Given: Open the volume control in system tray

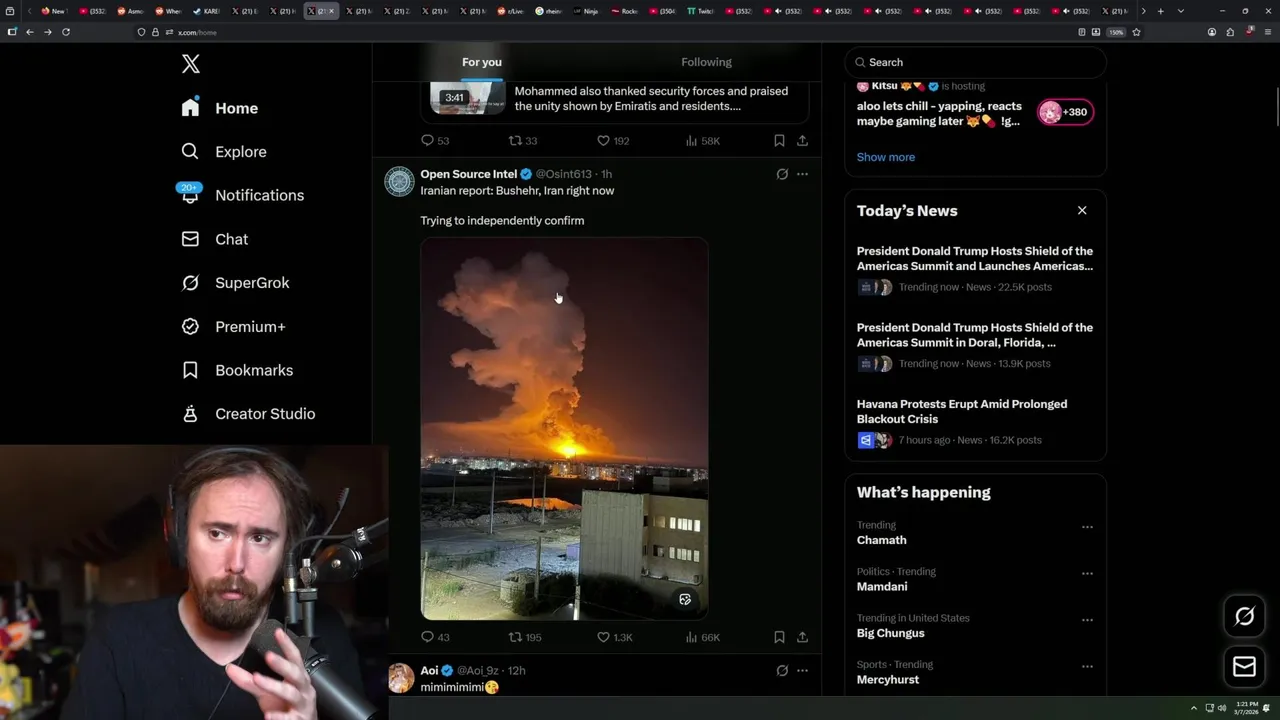Looking at the screenshot, I should point(1222,708).
